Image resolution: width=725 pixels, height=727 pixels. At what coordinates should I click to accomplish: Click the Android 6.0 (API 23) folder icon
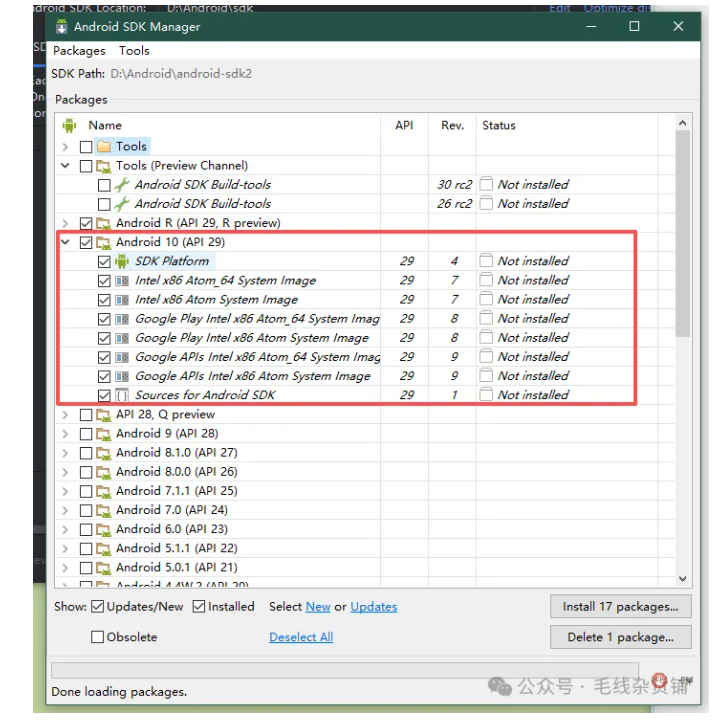(103, 529)
